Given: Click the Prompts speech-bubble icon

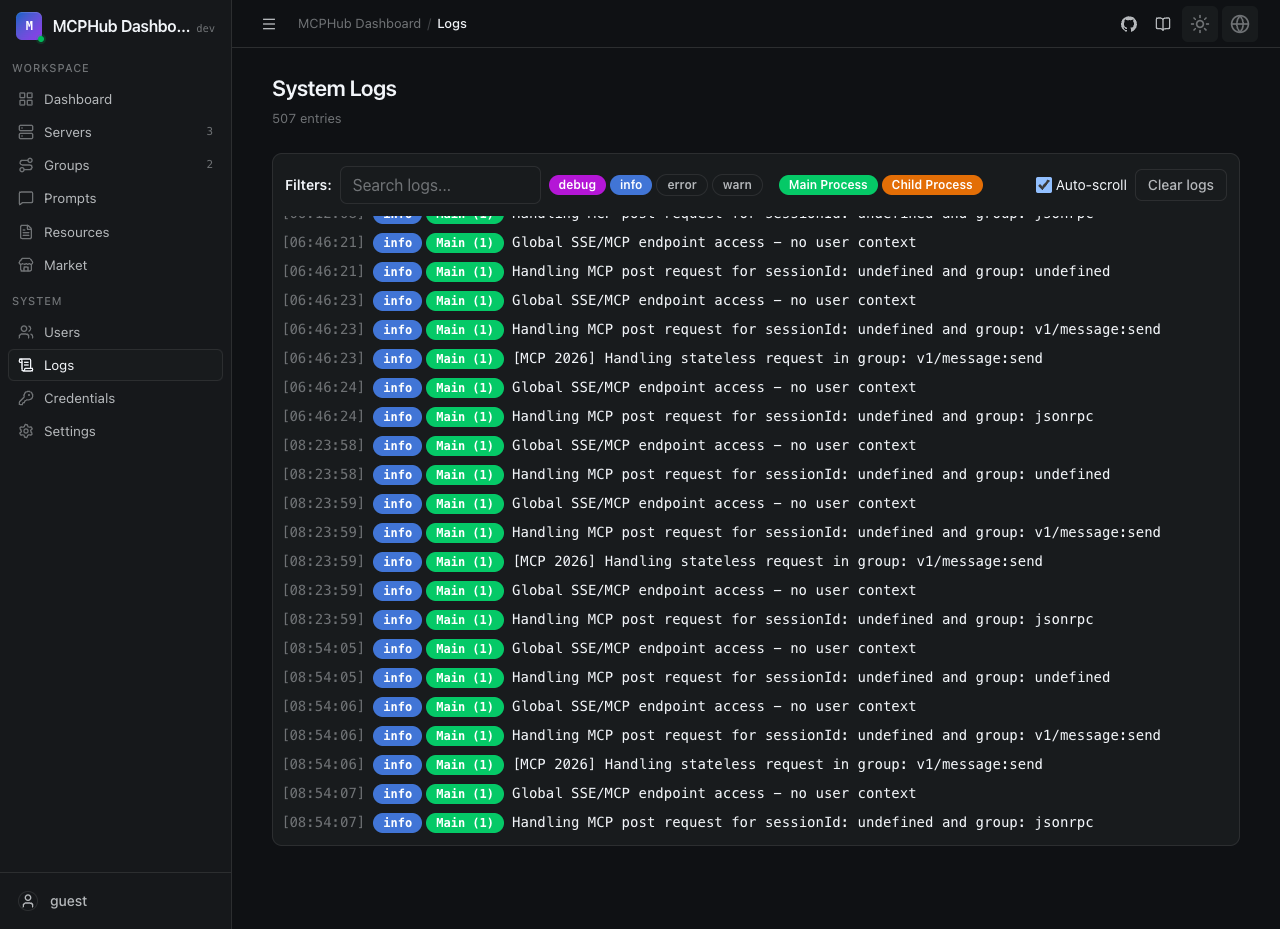Looking at the screenshot, I should (x=26, y=198).
